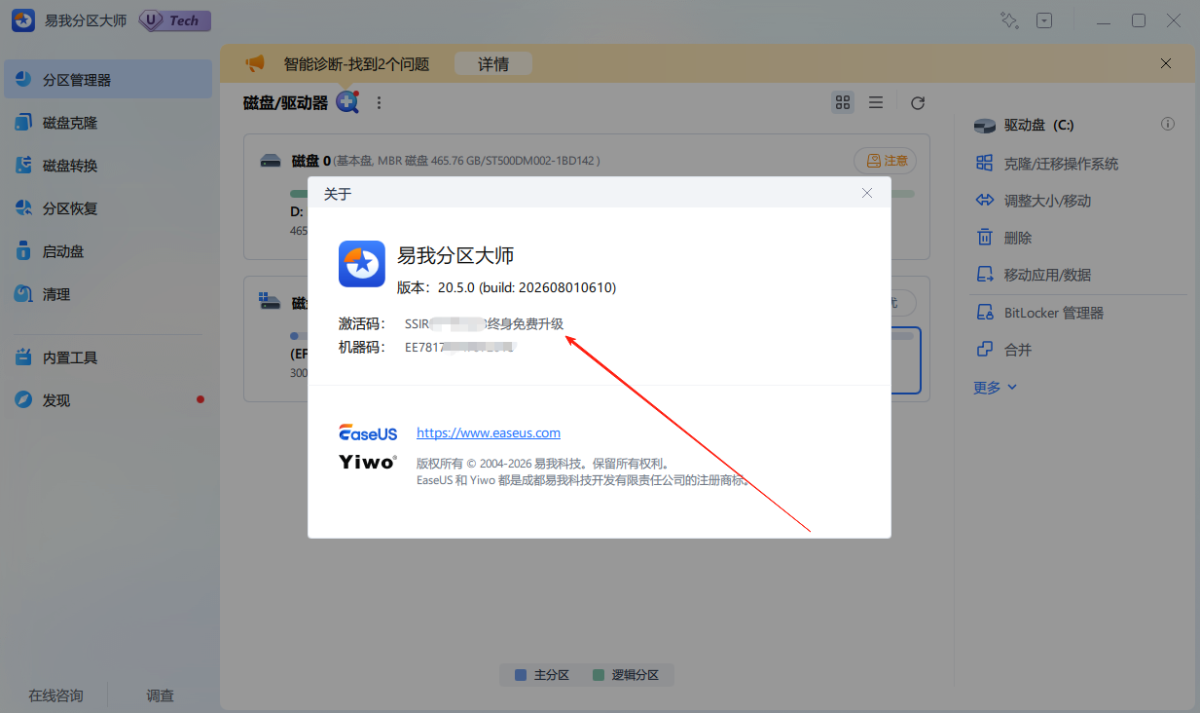Click the 逻辑分区 green legend swatch

coord(598,675)
